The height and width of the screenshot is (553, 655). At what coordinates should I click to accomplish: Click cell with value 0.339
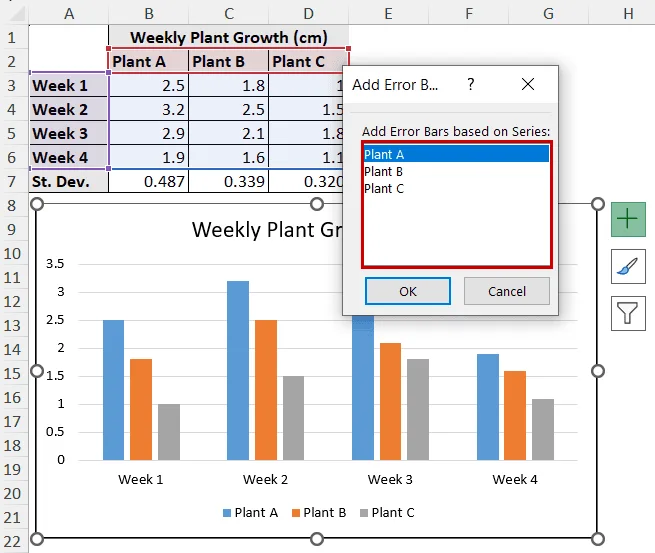click(x=228, y=182)
